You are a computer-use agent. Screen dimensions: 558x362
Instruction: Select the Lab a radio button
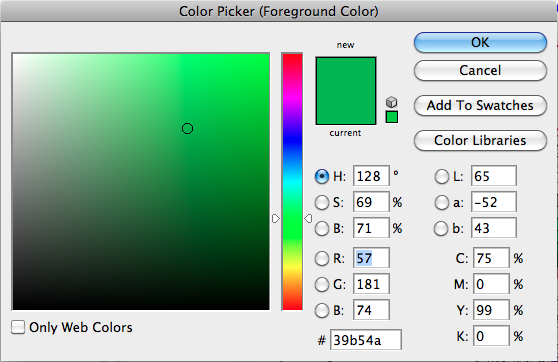coord(442,203)
